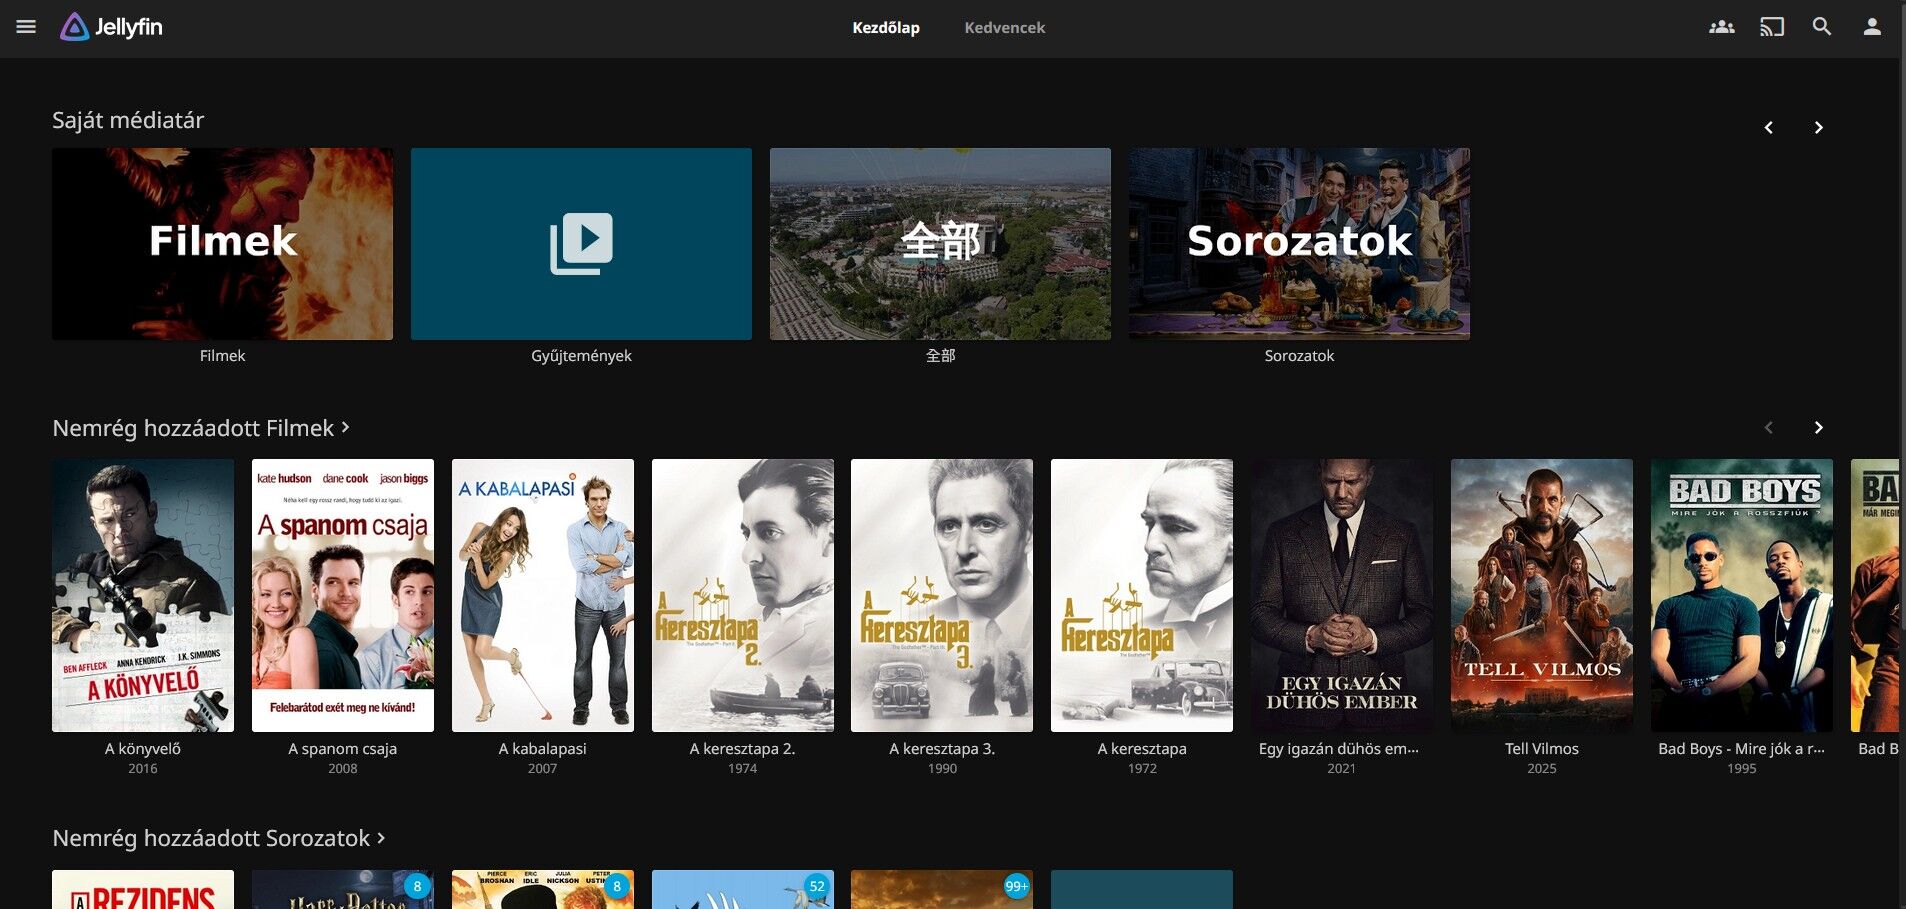Open the Filmek library card
1906x909 pixels.
(222, 244)
